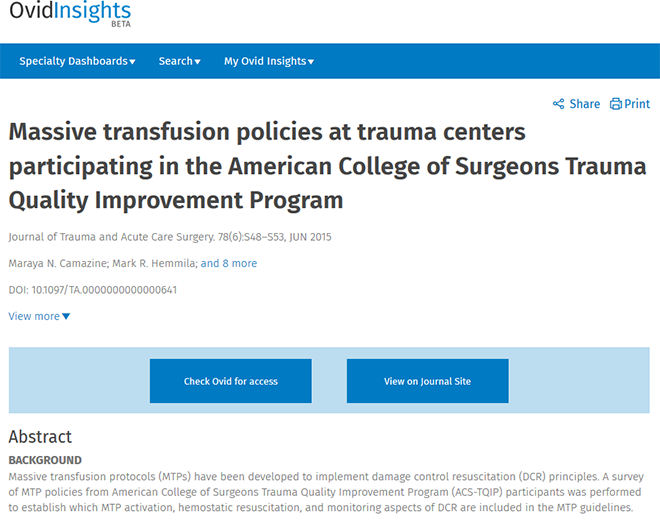Click Check Ovid for access button

tap(231, 381)
